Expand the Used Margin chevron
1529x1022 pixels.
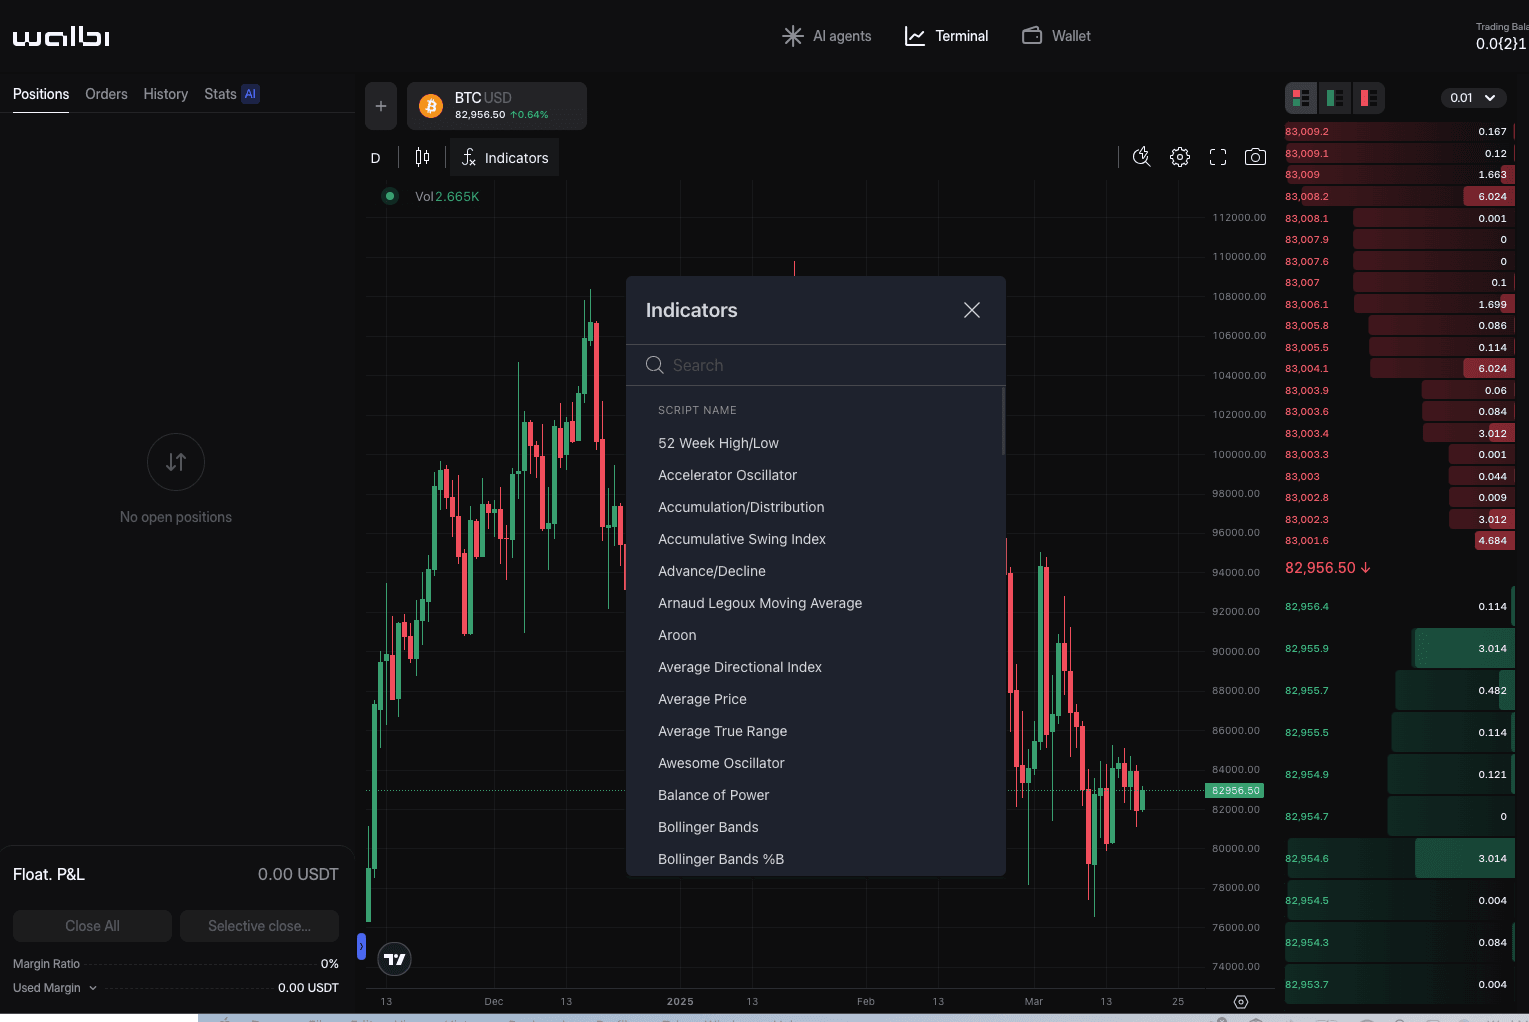[93, 988]
